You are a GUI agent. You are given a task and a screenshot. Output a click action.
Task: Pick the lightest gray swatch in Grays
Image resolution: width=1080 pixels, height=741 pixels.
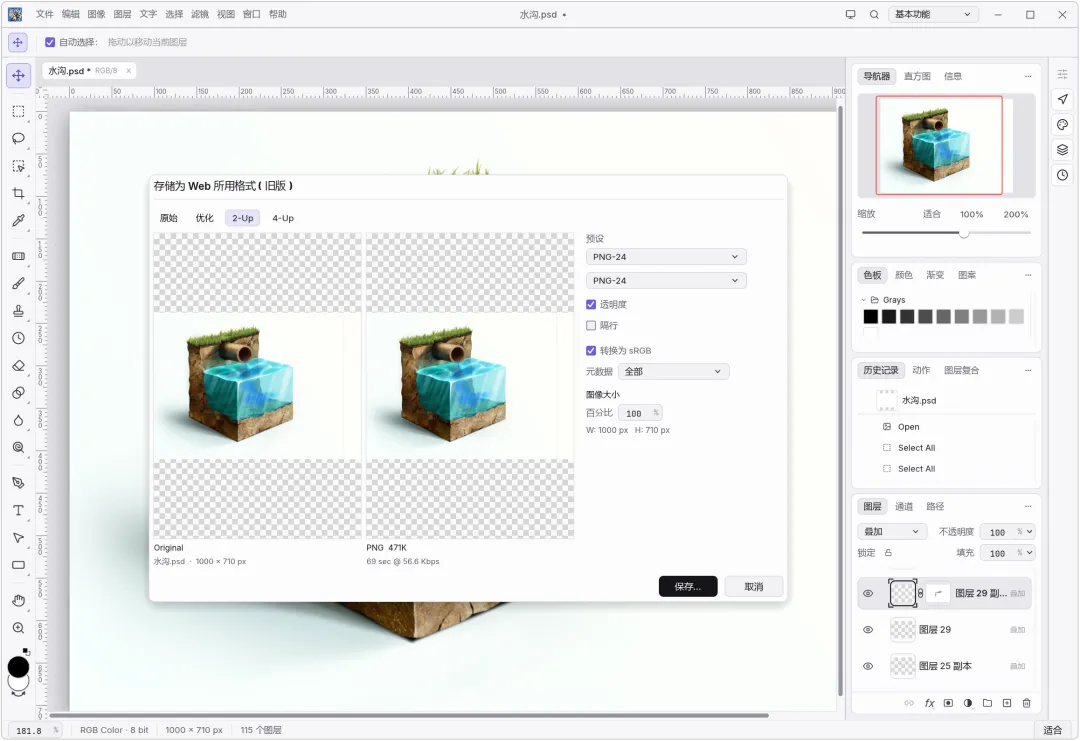coord(1016,317)
